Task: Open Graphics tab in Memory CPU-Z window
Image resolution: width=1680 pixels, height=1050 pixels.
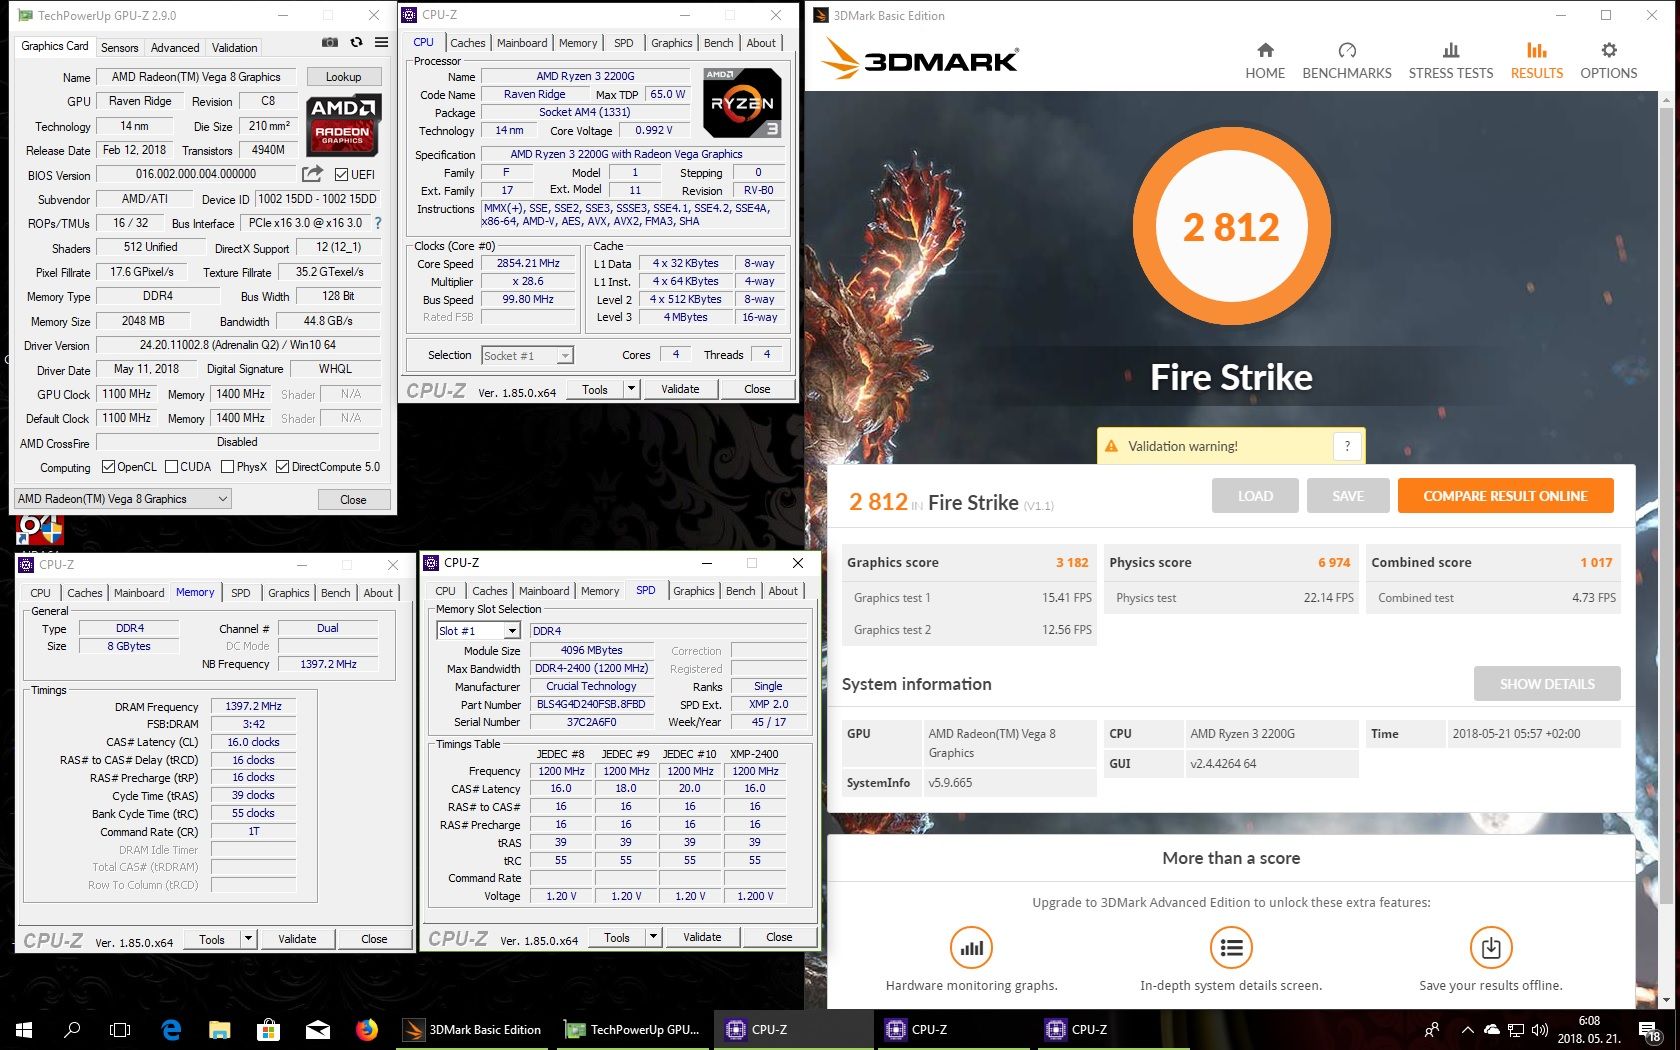Action: click(x=289, y=593)
